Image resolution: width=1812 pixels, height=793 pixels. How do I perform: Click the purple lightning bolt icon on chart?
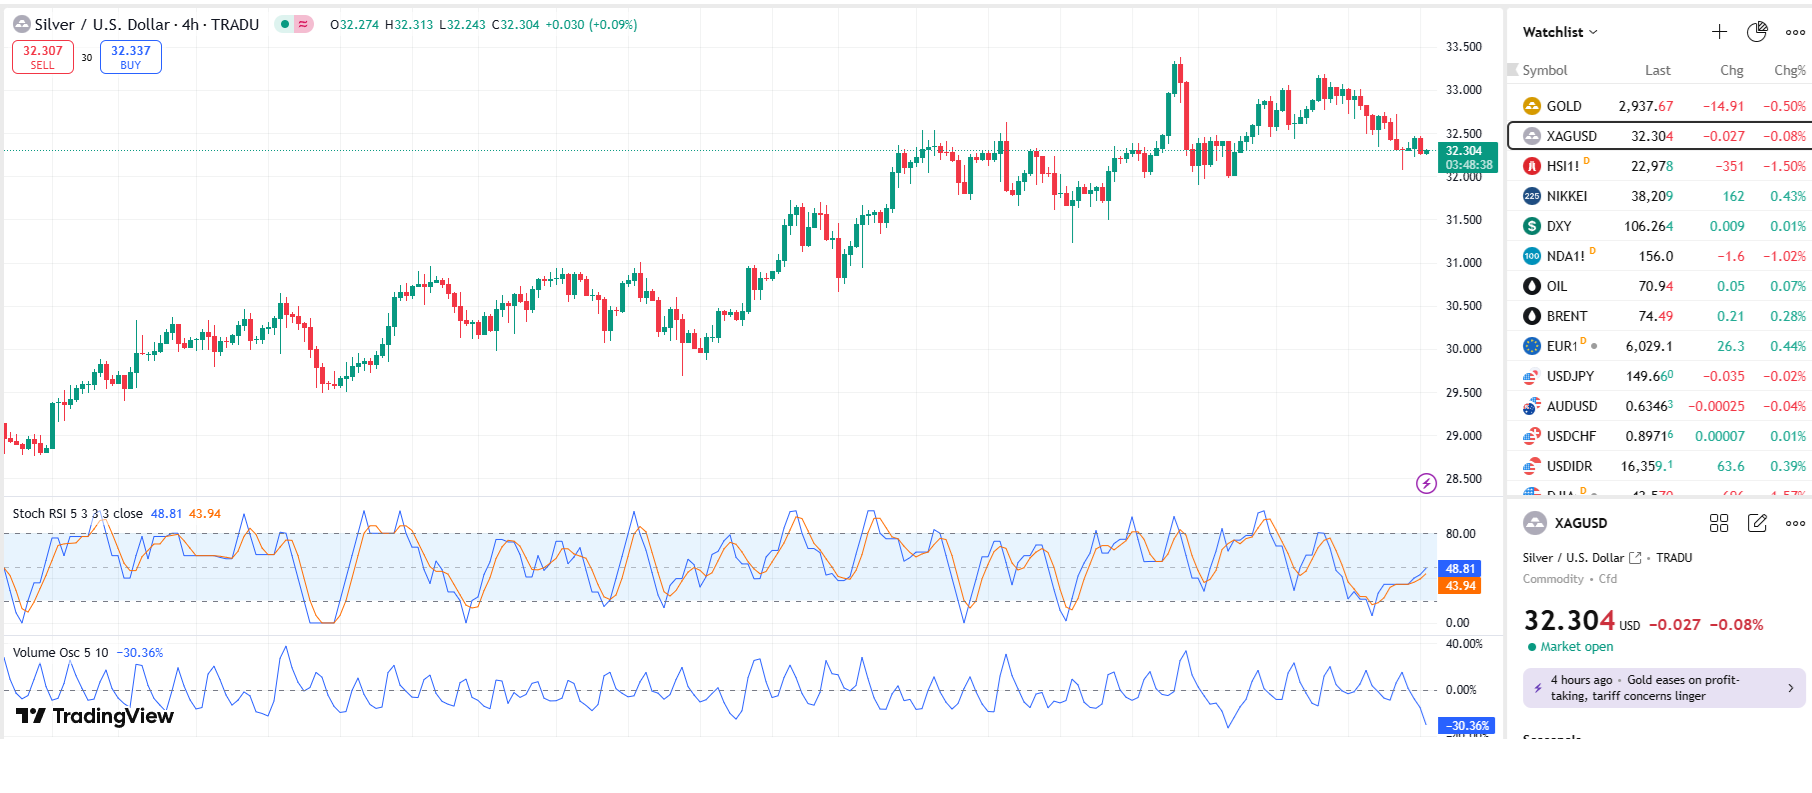coord(1426,484)
